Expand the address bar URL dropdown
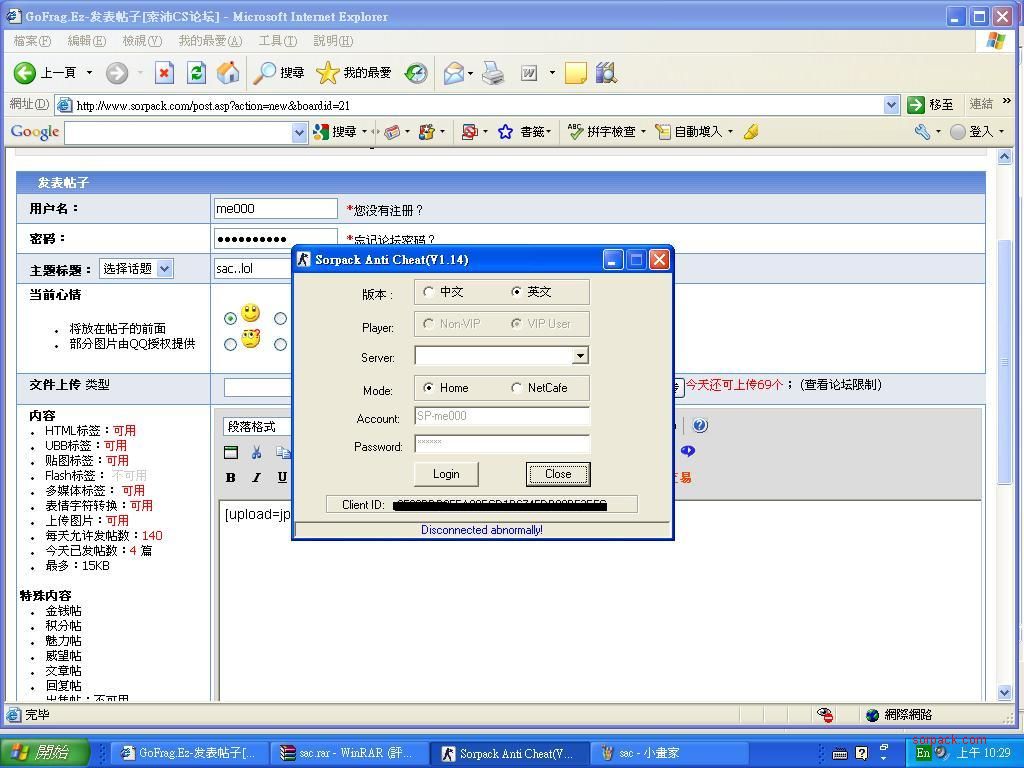 (x=891, y=105)
